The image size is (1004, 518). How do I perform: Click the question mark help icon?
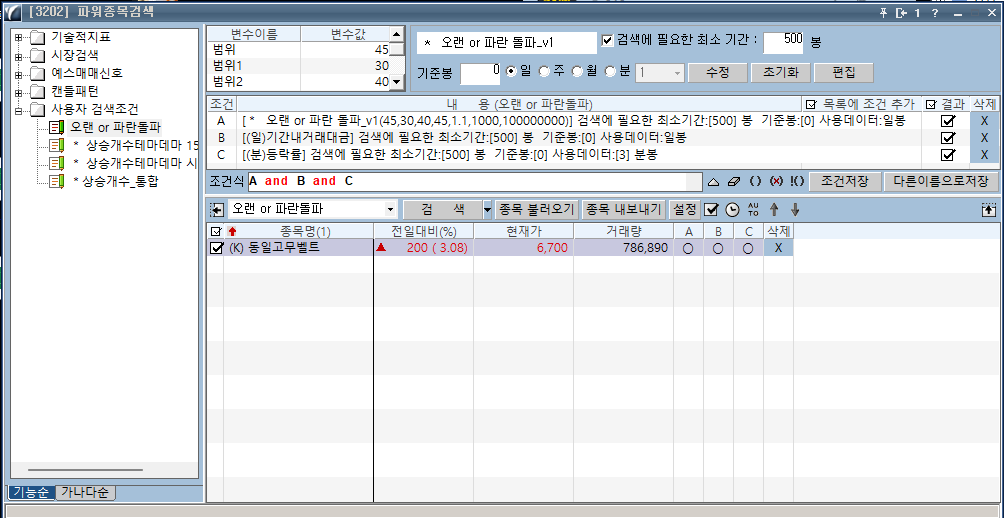934,12
